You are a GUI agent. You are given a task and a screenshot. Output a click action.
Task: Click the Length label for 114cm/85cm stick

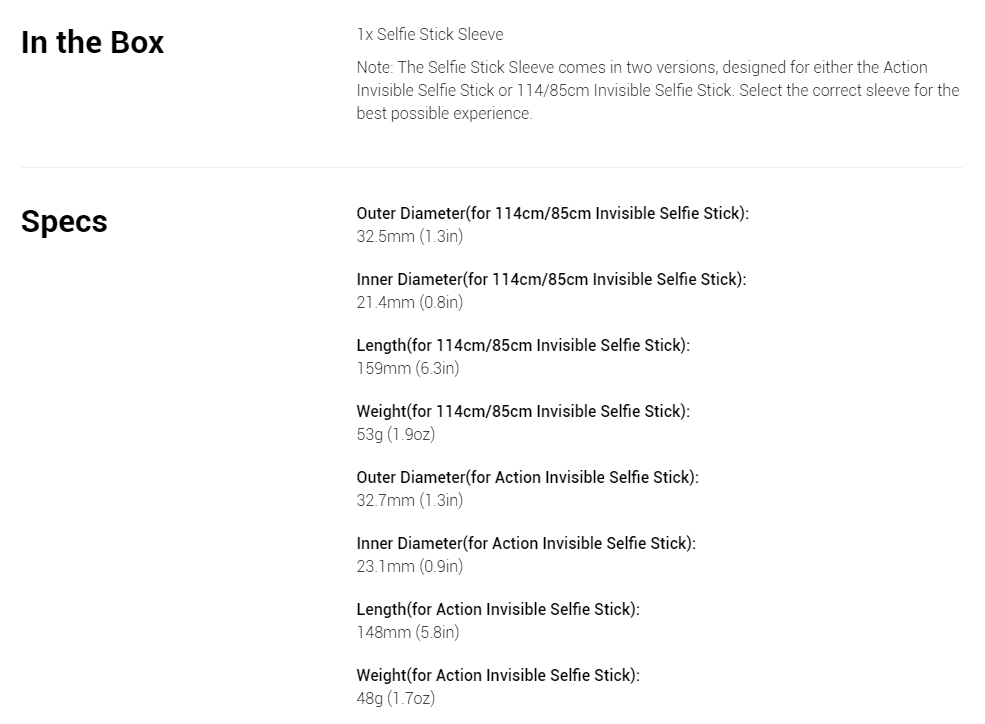523,345
